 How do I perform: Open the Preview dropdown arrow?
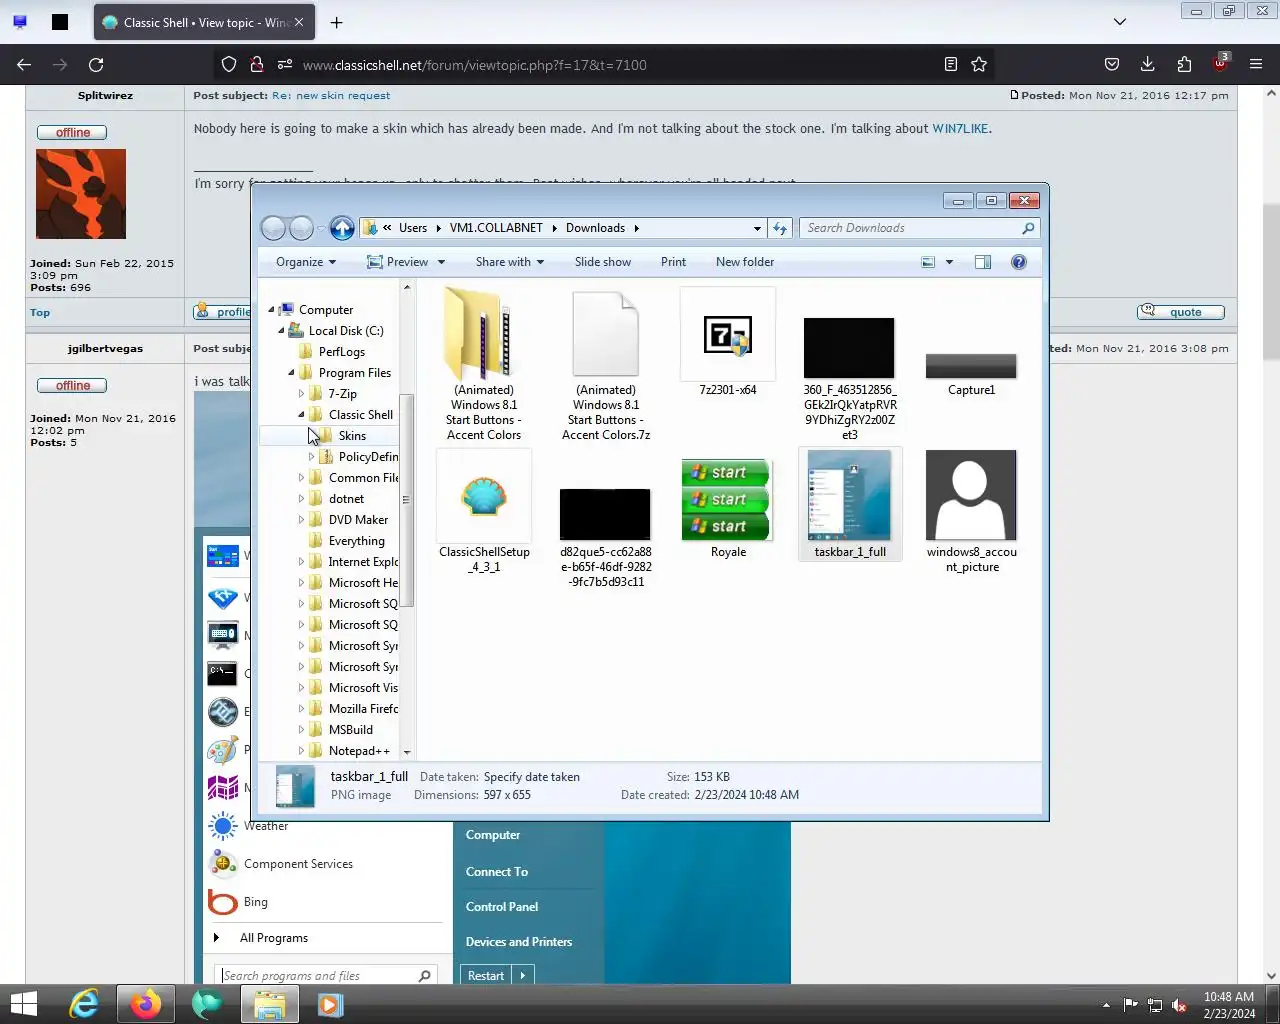coord(441,262)
